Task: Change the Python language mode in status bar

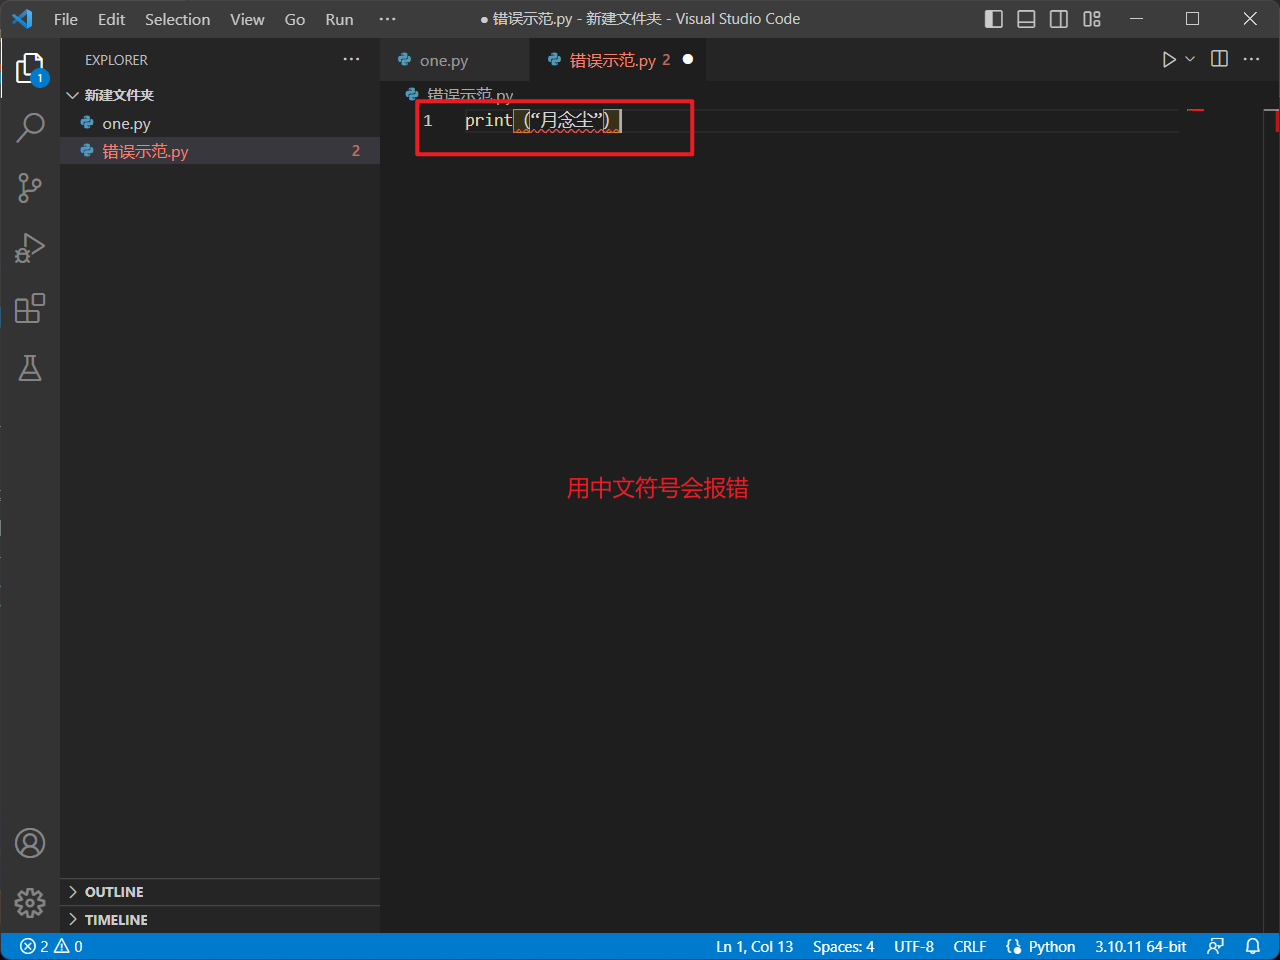Action: [1051, 946]
